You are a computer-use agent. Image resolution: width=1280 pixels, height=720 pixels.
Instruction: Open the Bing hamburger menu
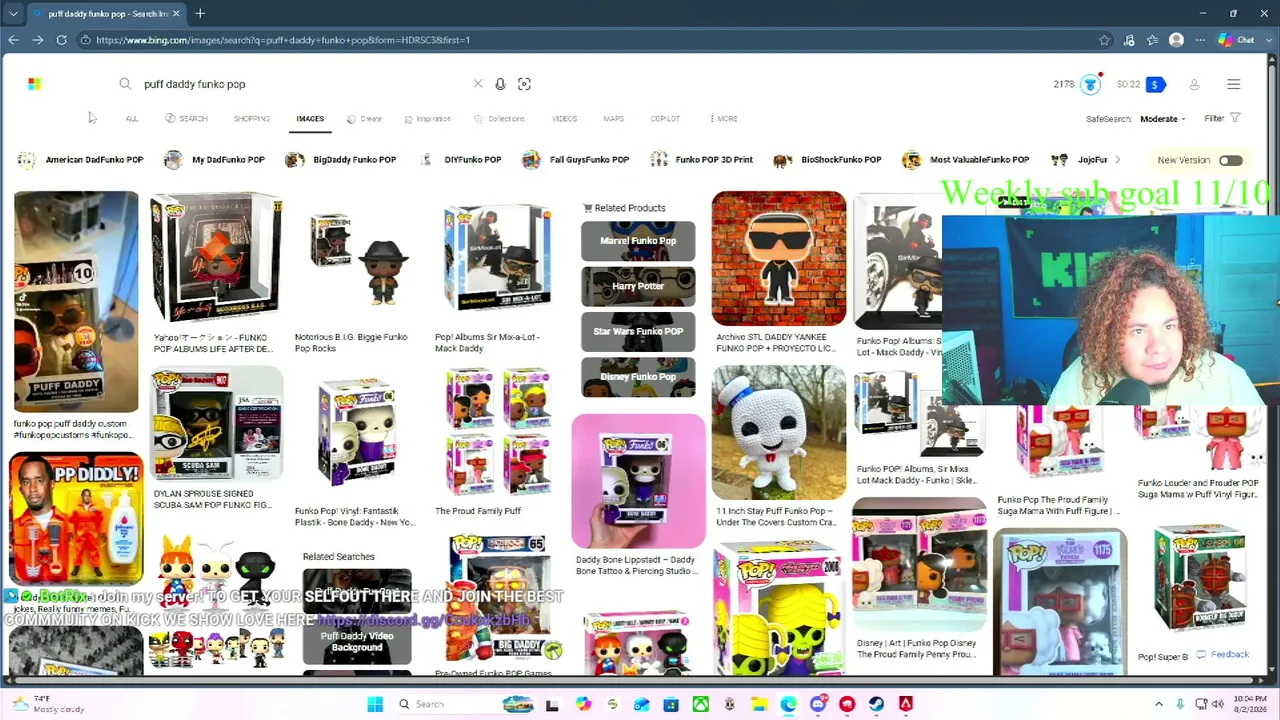click(x=1233, y=84)
